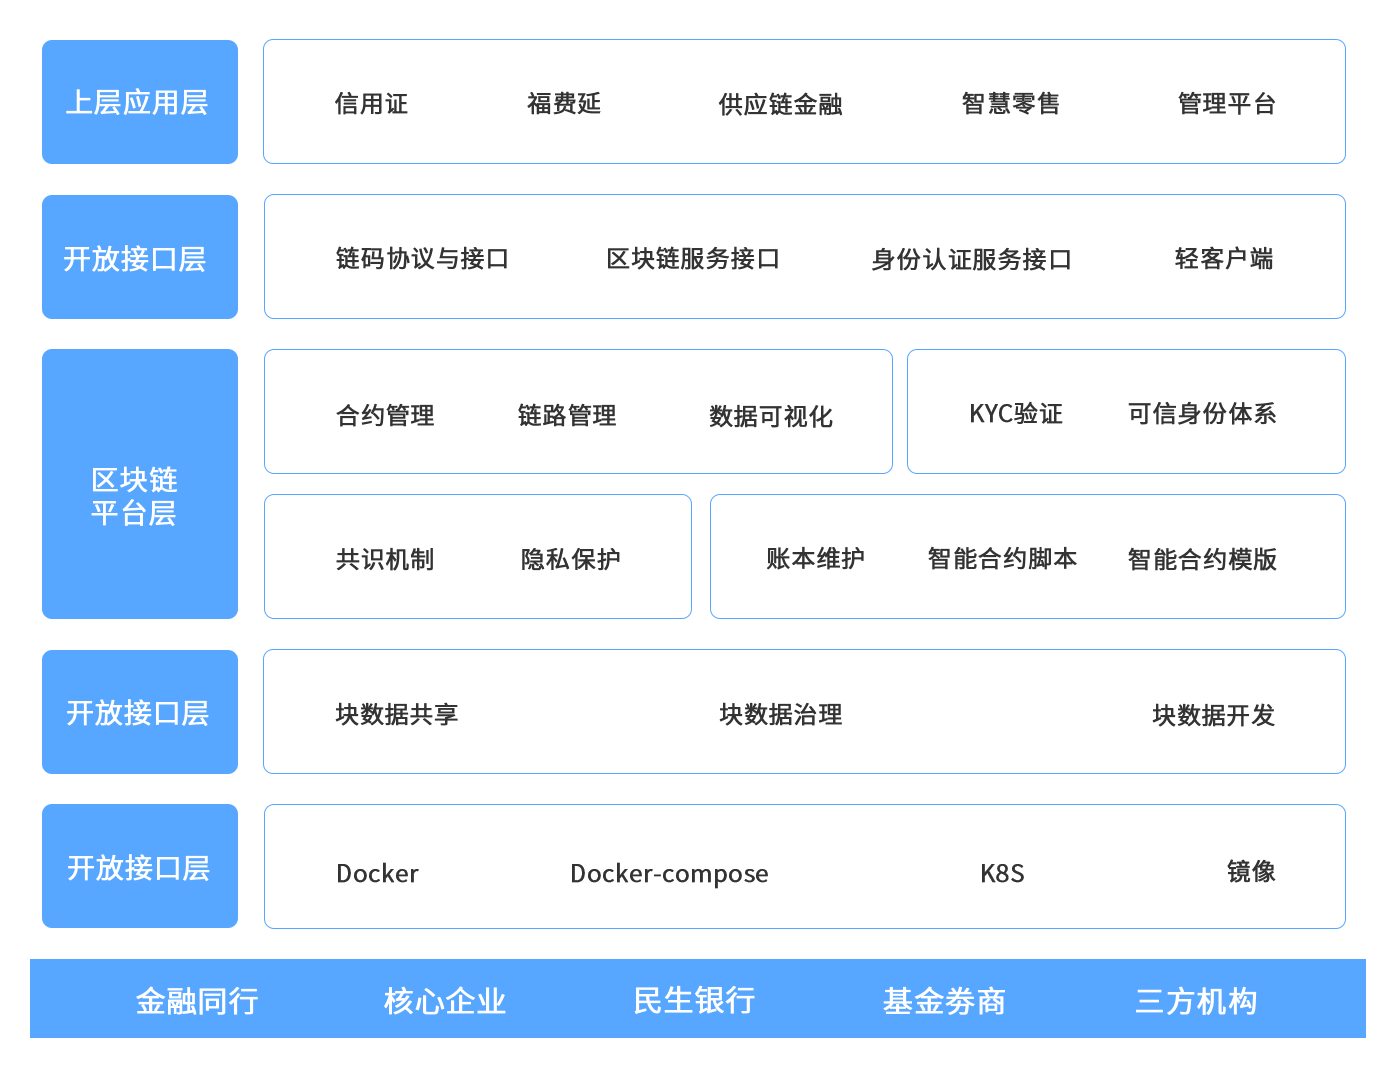Select the 轻客户端 label
The image size is (1398, 1070).
[x=1223, y=259]
